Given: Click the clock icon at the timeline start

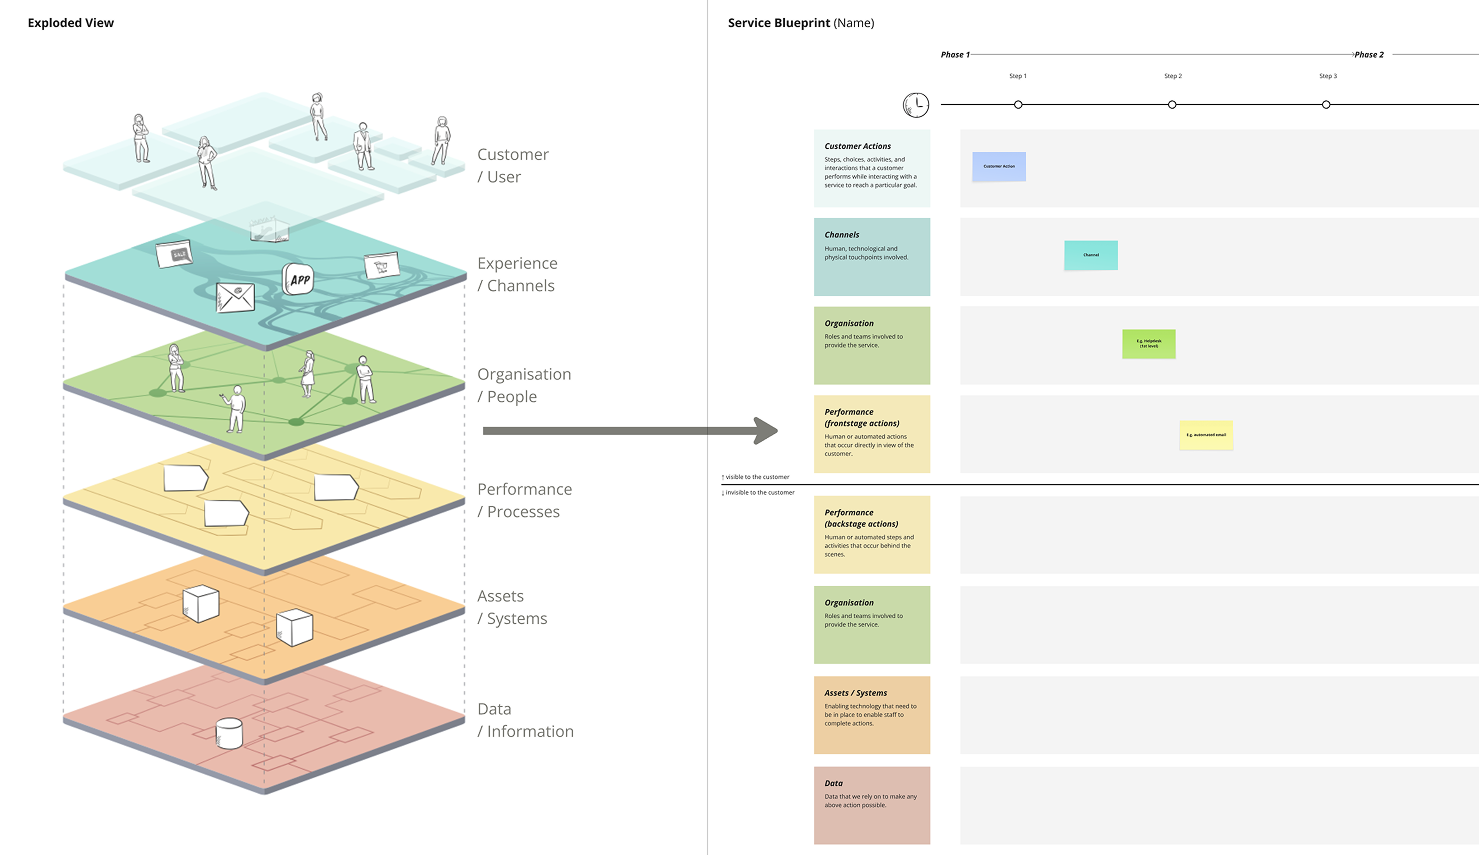Looking at the screenshot, I should (x=916, y=104).
